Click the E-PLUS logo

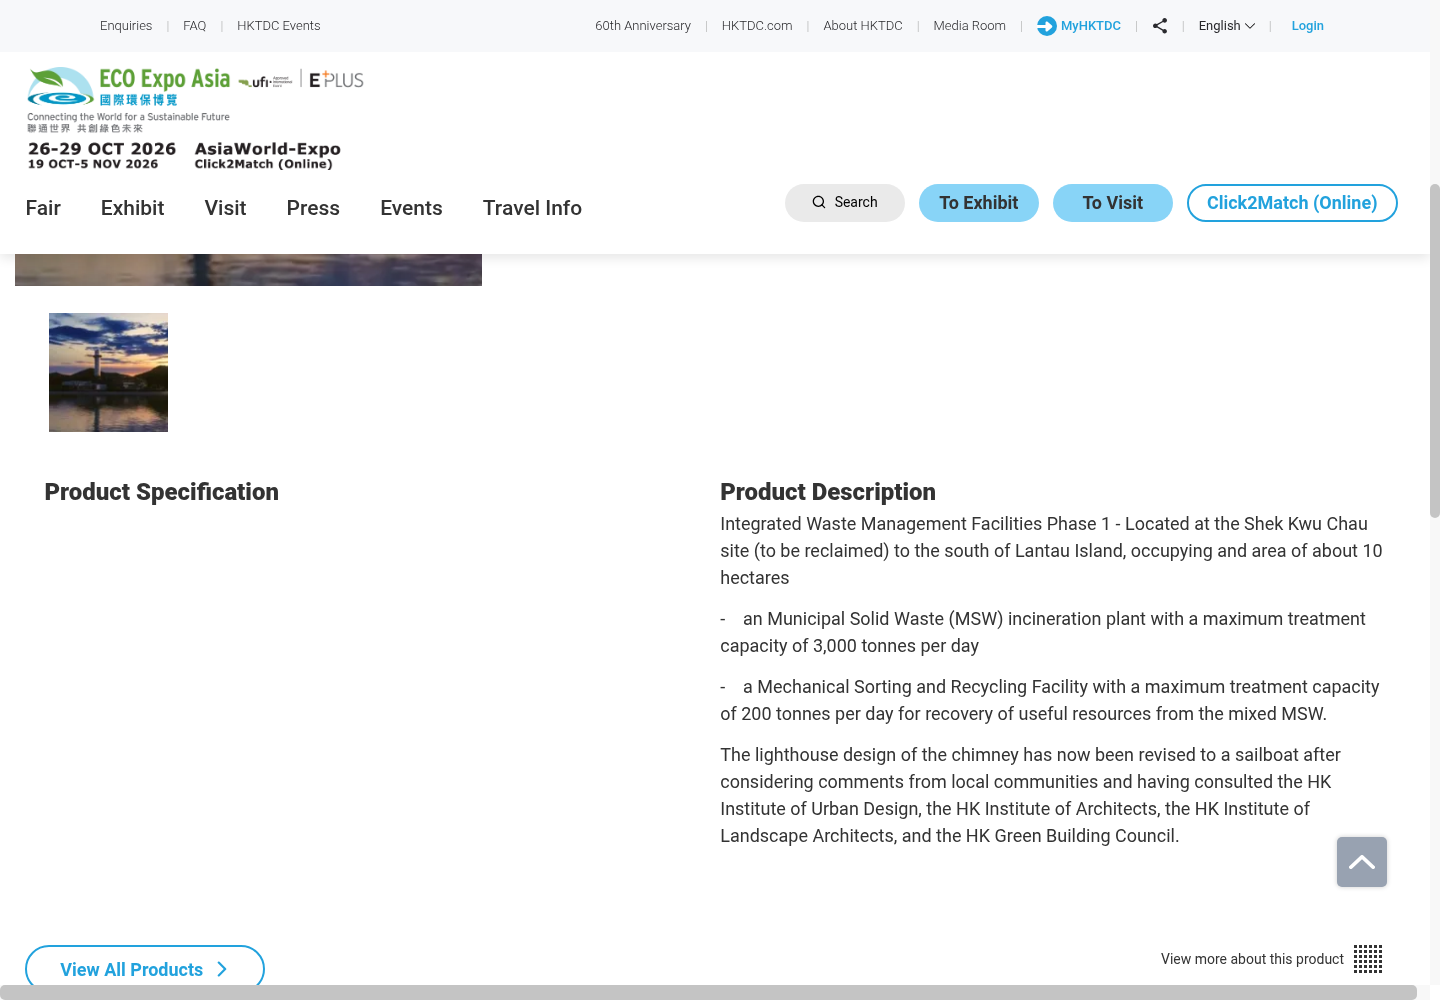336,80
